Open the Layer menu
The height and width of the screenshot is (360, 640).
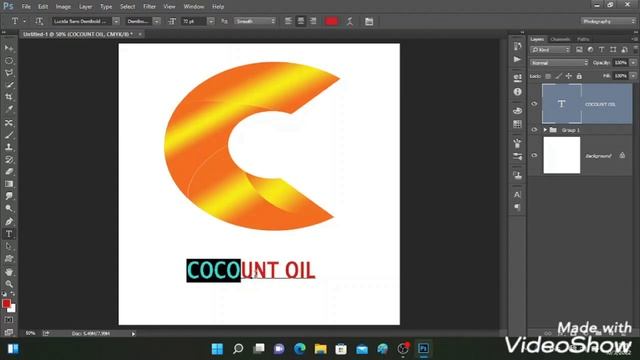tap(85, 7)
